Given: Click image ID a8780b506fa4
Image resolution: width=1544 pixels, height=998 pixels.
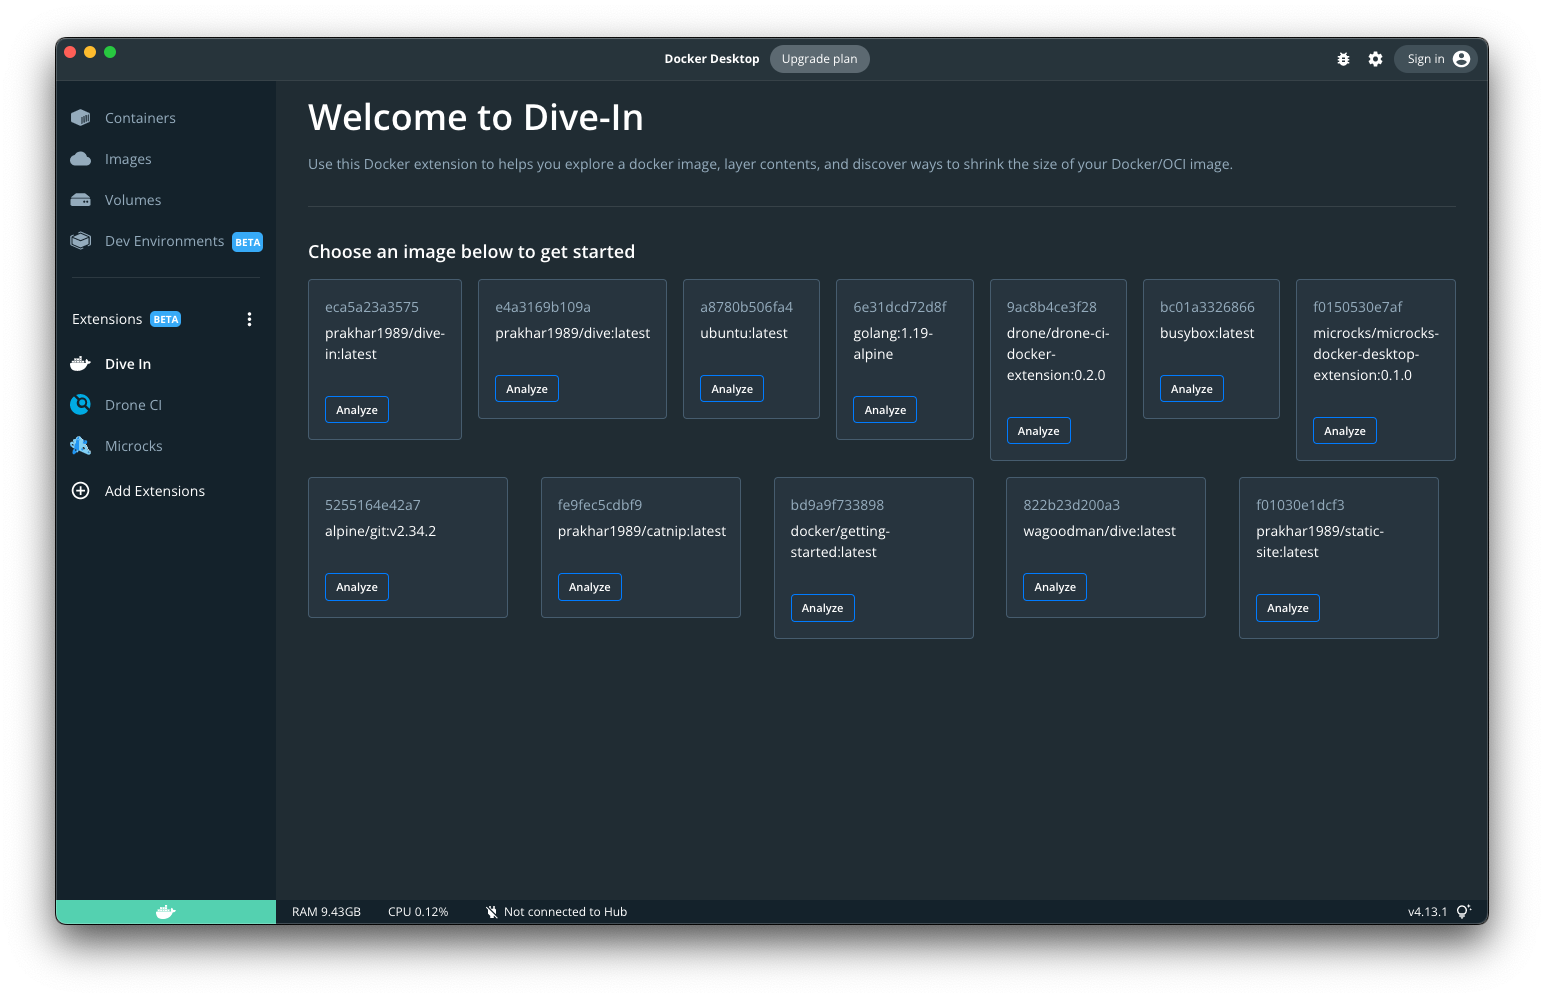Looking at the screenshot, I should [x=746, y=307].
